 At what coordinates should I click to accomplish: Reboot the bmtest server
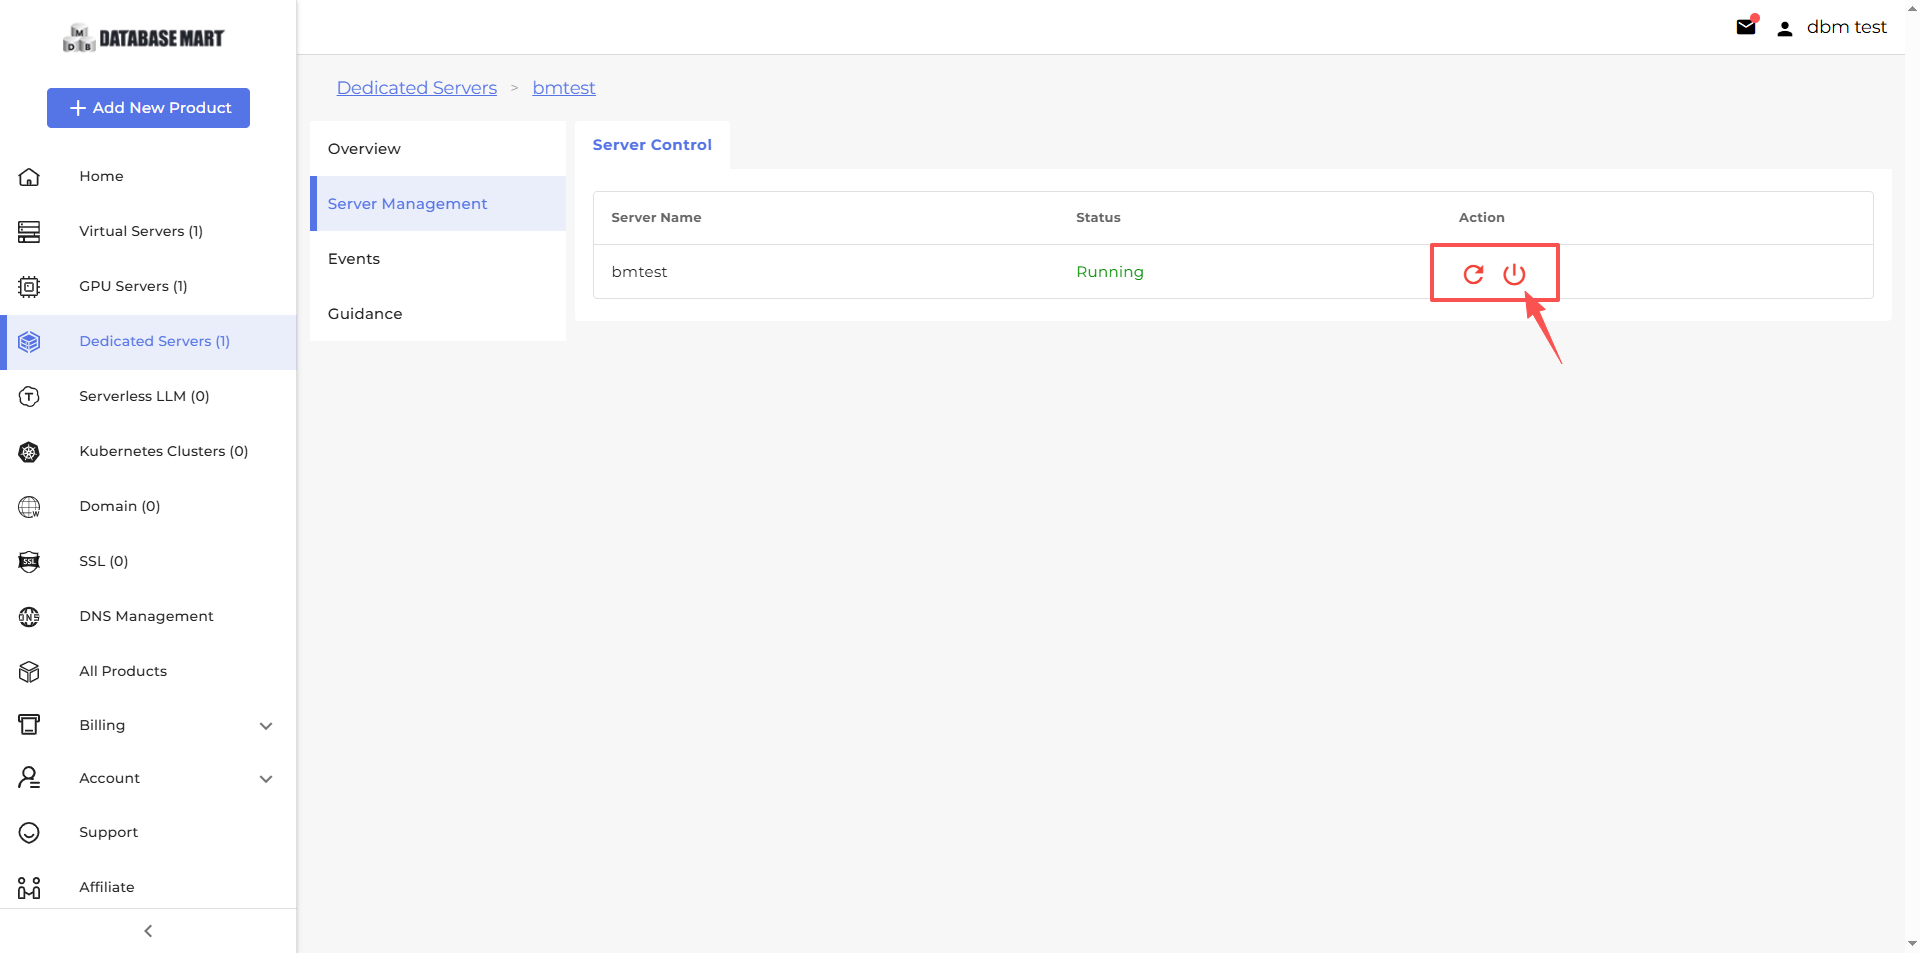(1473, 274)
